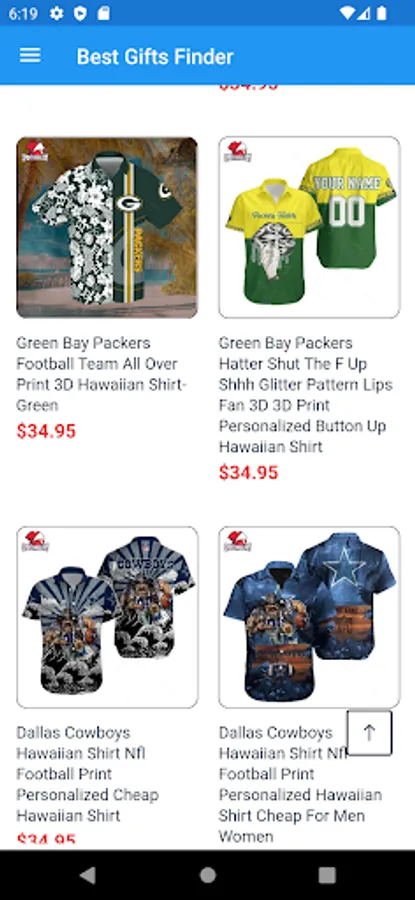
Task: Tap the Best Gifts Finder title
Action: tap(155, 56)
